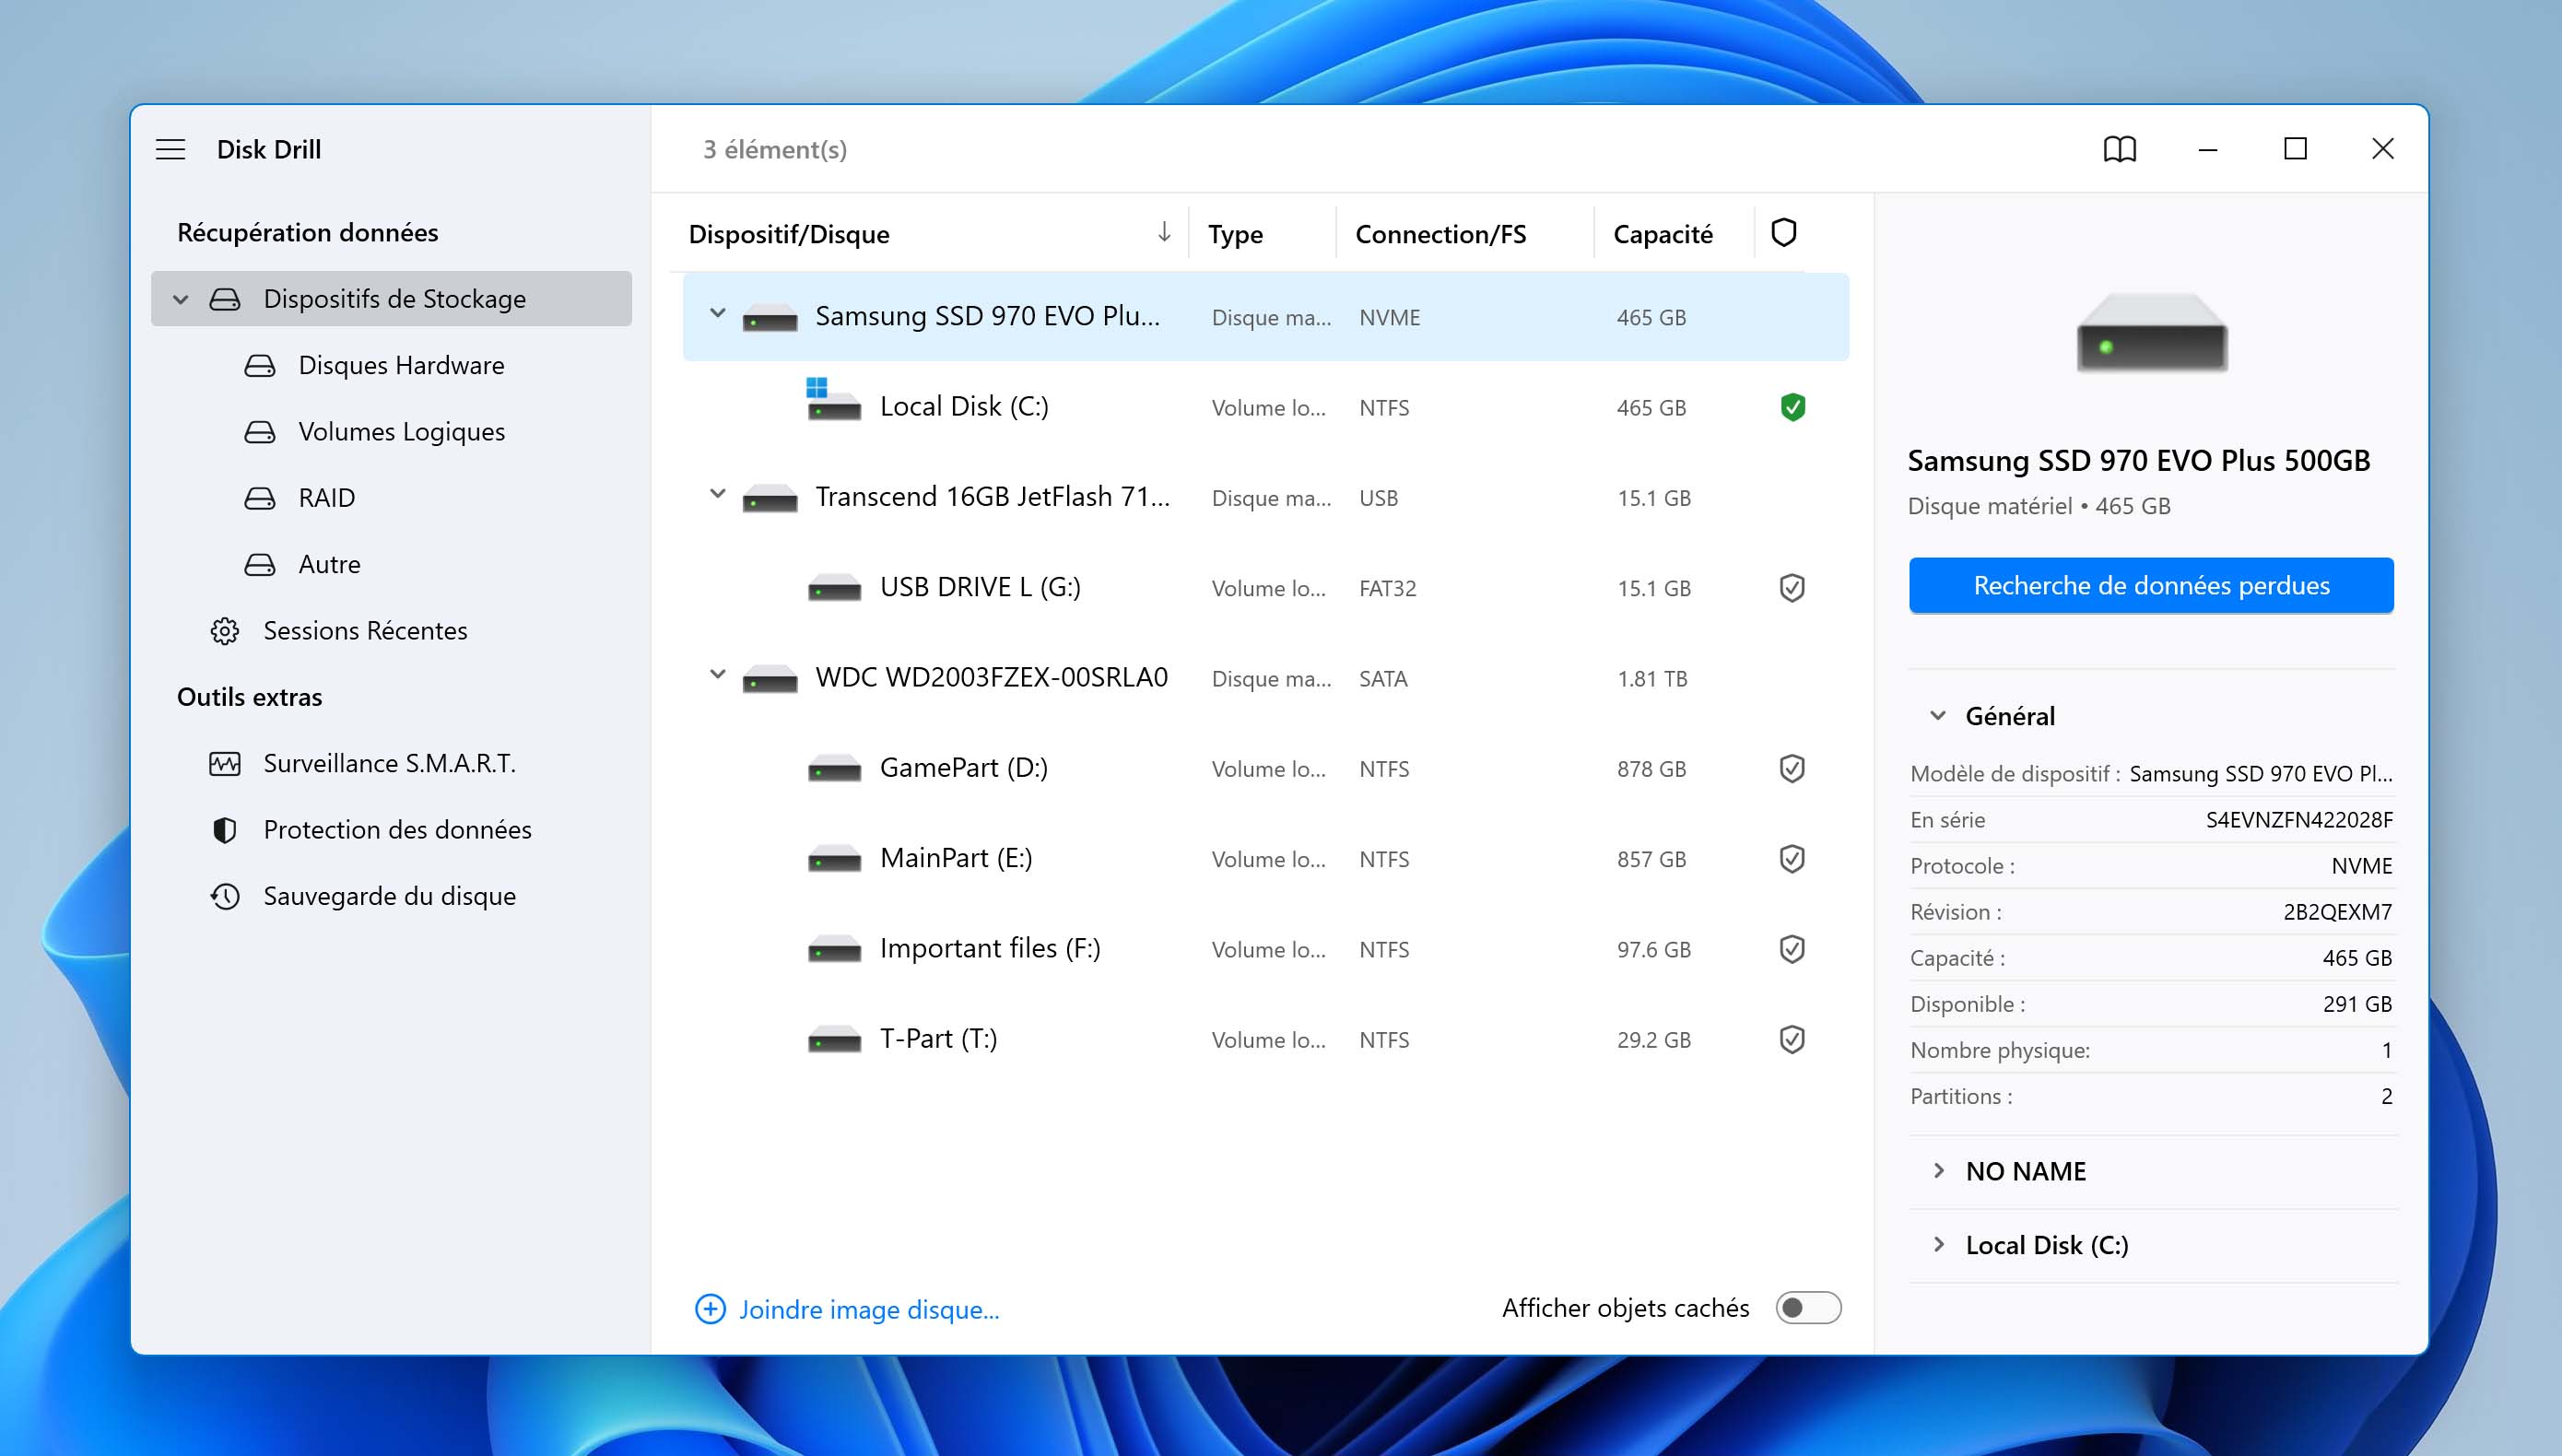Click the serial number S4EVNZFN422028F
Viewport: 2562px width, 1456px height.
click(2299, 820)
